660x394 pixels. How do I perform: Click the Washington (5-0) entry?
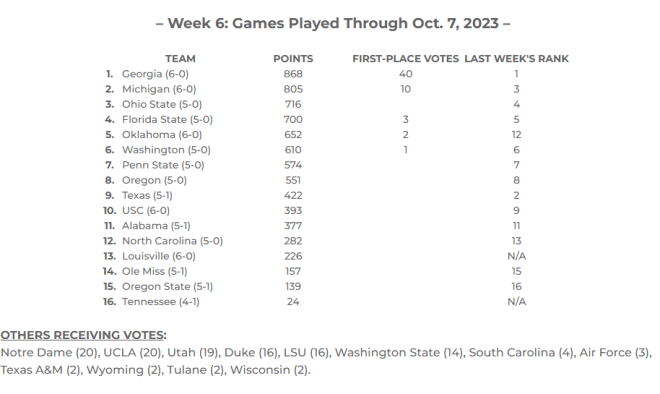tap(166, 150)
